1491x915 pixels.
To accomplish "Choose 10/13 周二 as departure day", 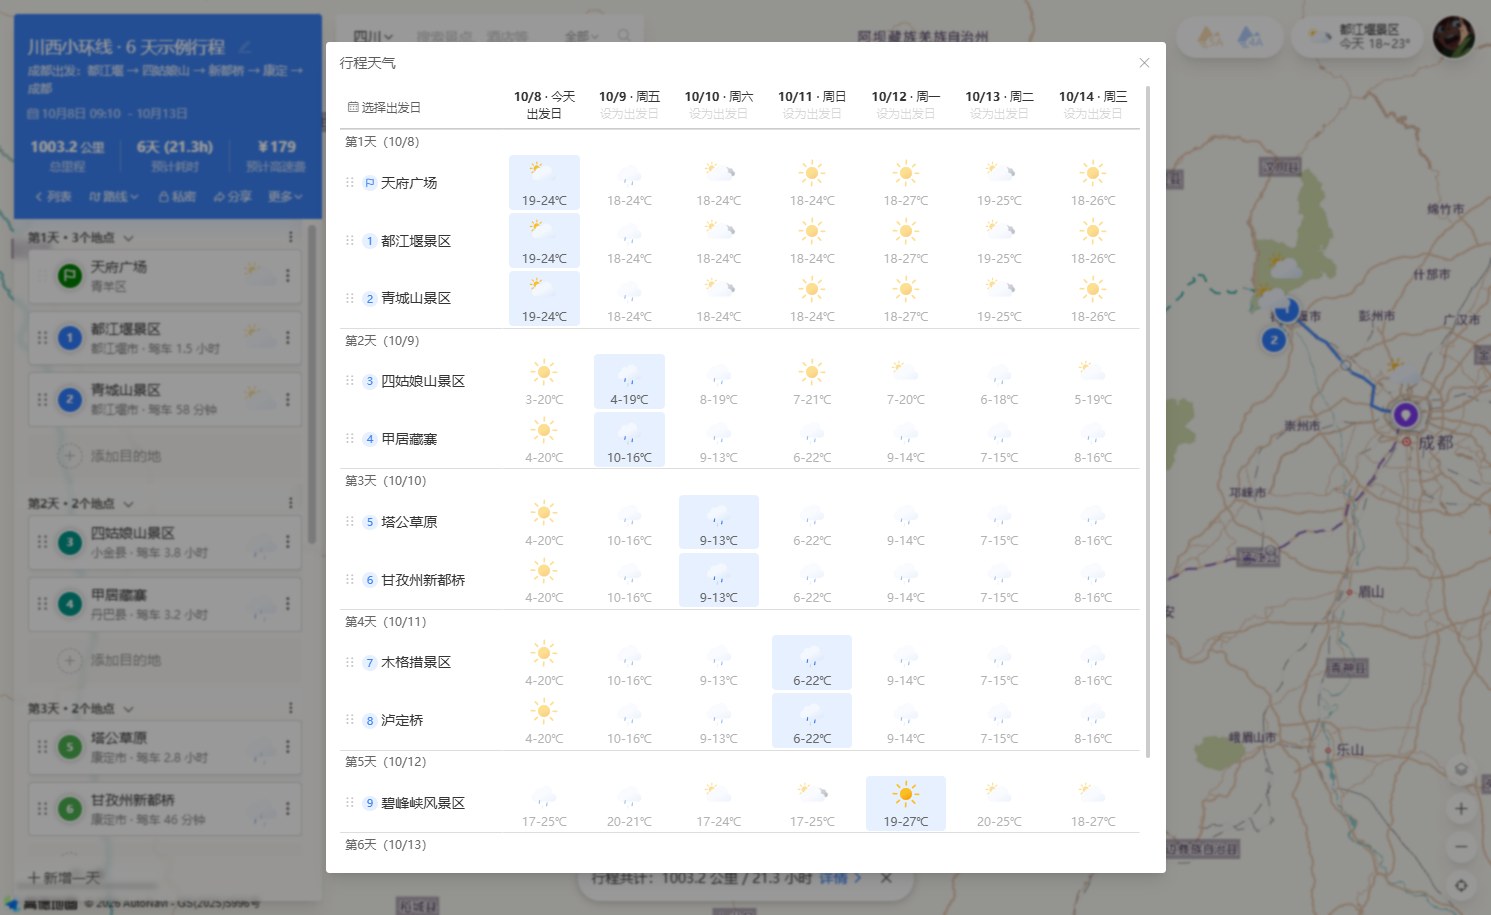I will click(x=999, y=114).
